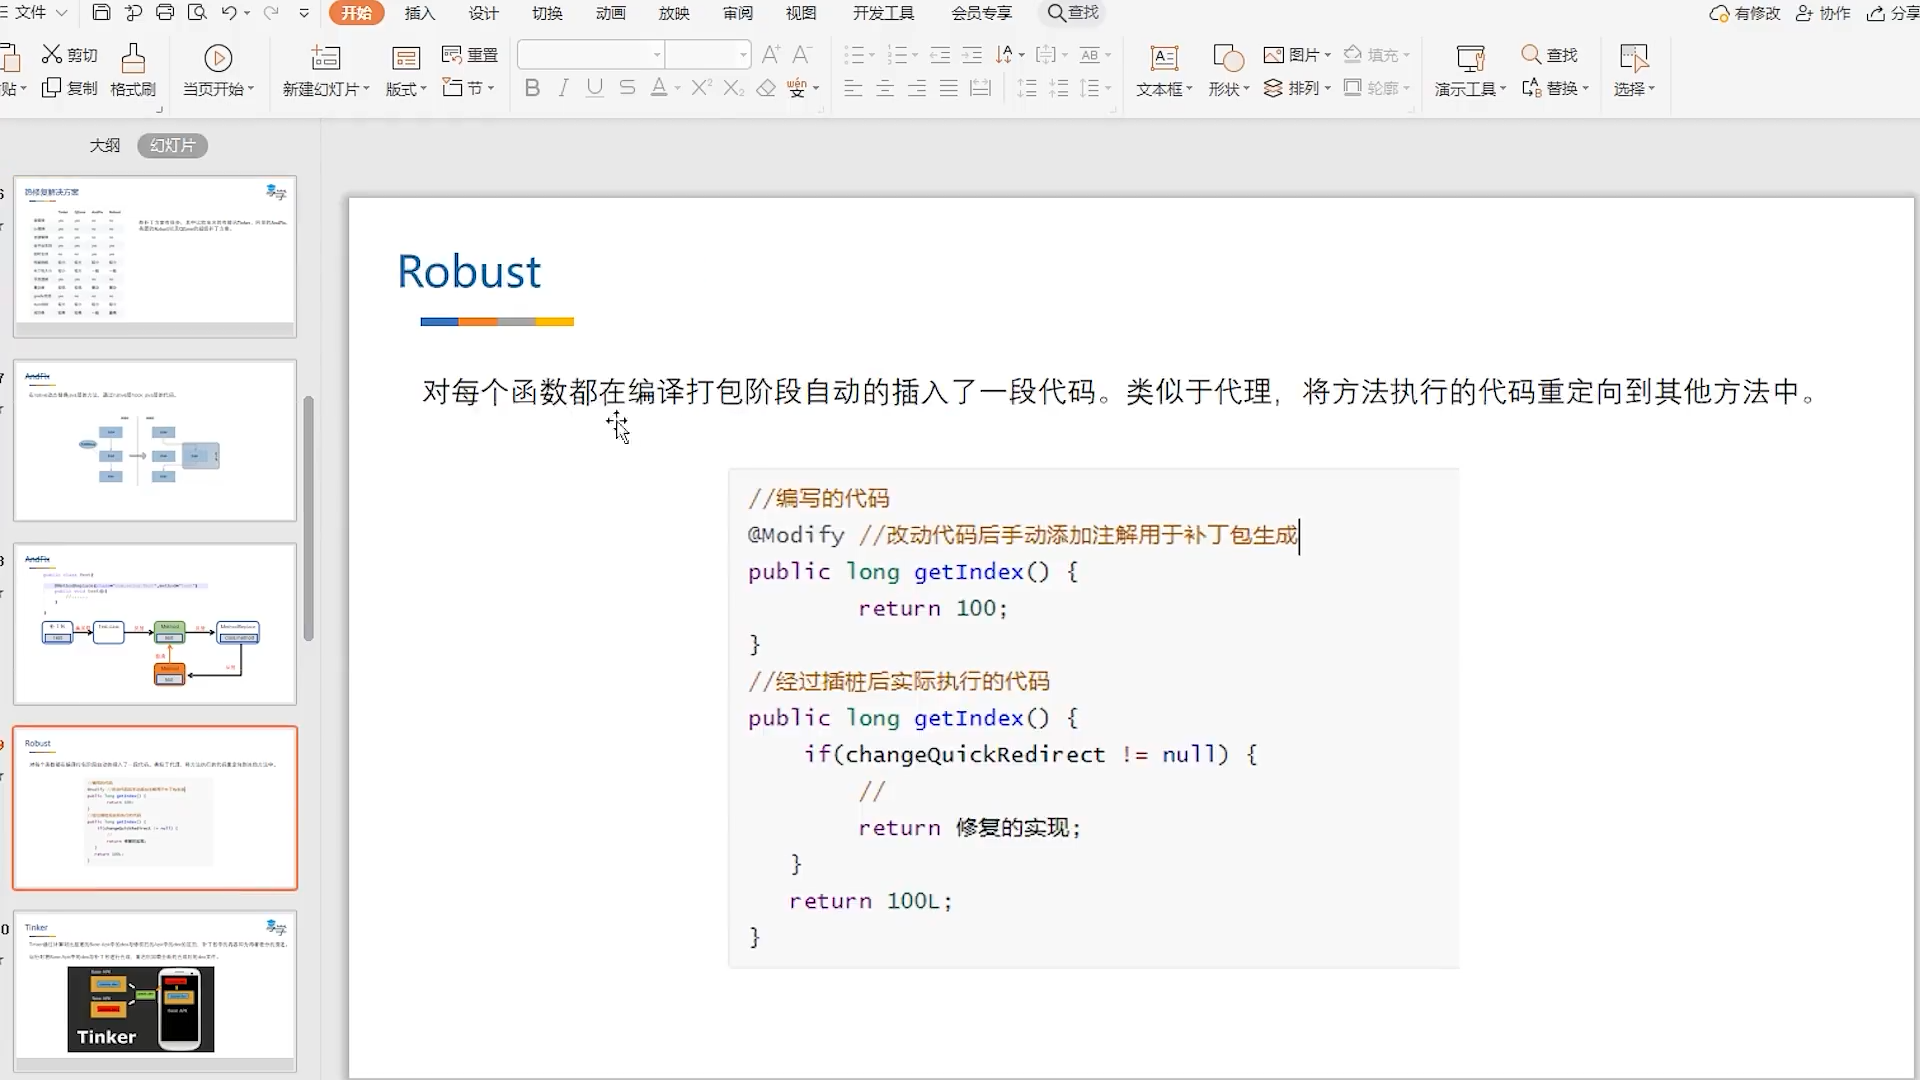Click the undo arrow icon
The height and width of the screenshot is (1080, 1920).
(229, 13)
